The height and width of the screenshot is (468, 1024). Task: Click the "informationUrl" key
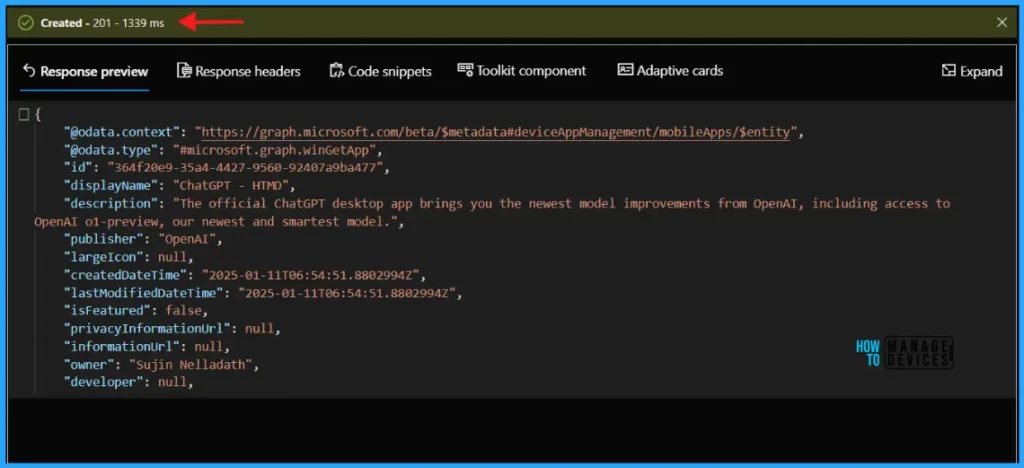pyautogui.click(x=121, y=345)
